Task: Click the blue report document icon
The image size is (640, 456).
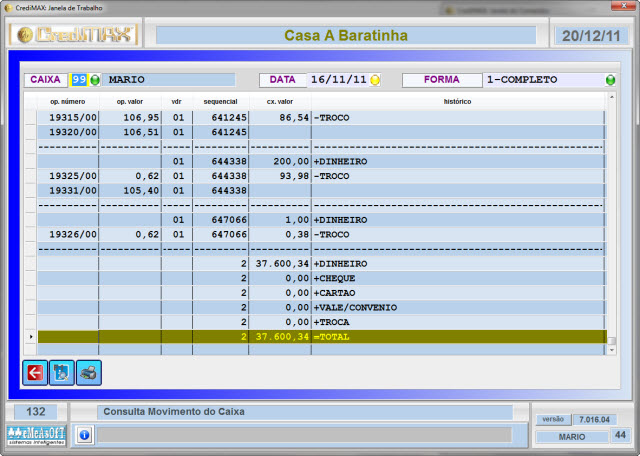Action: coord(62,373)
